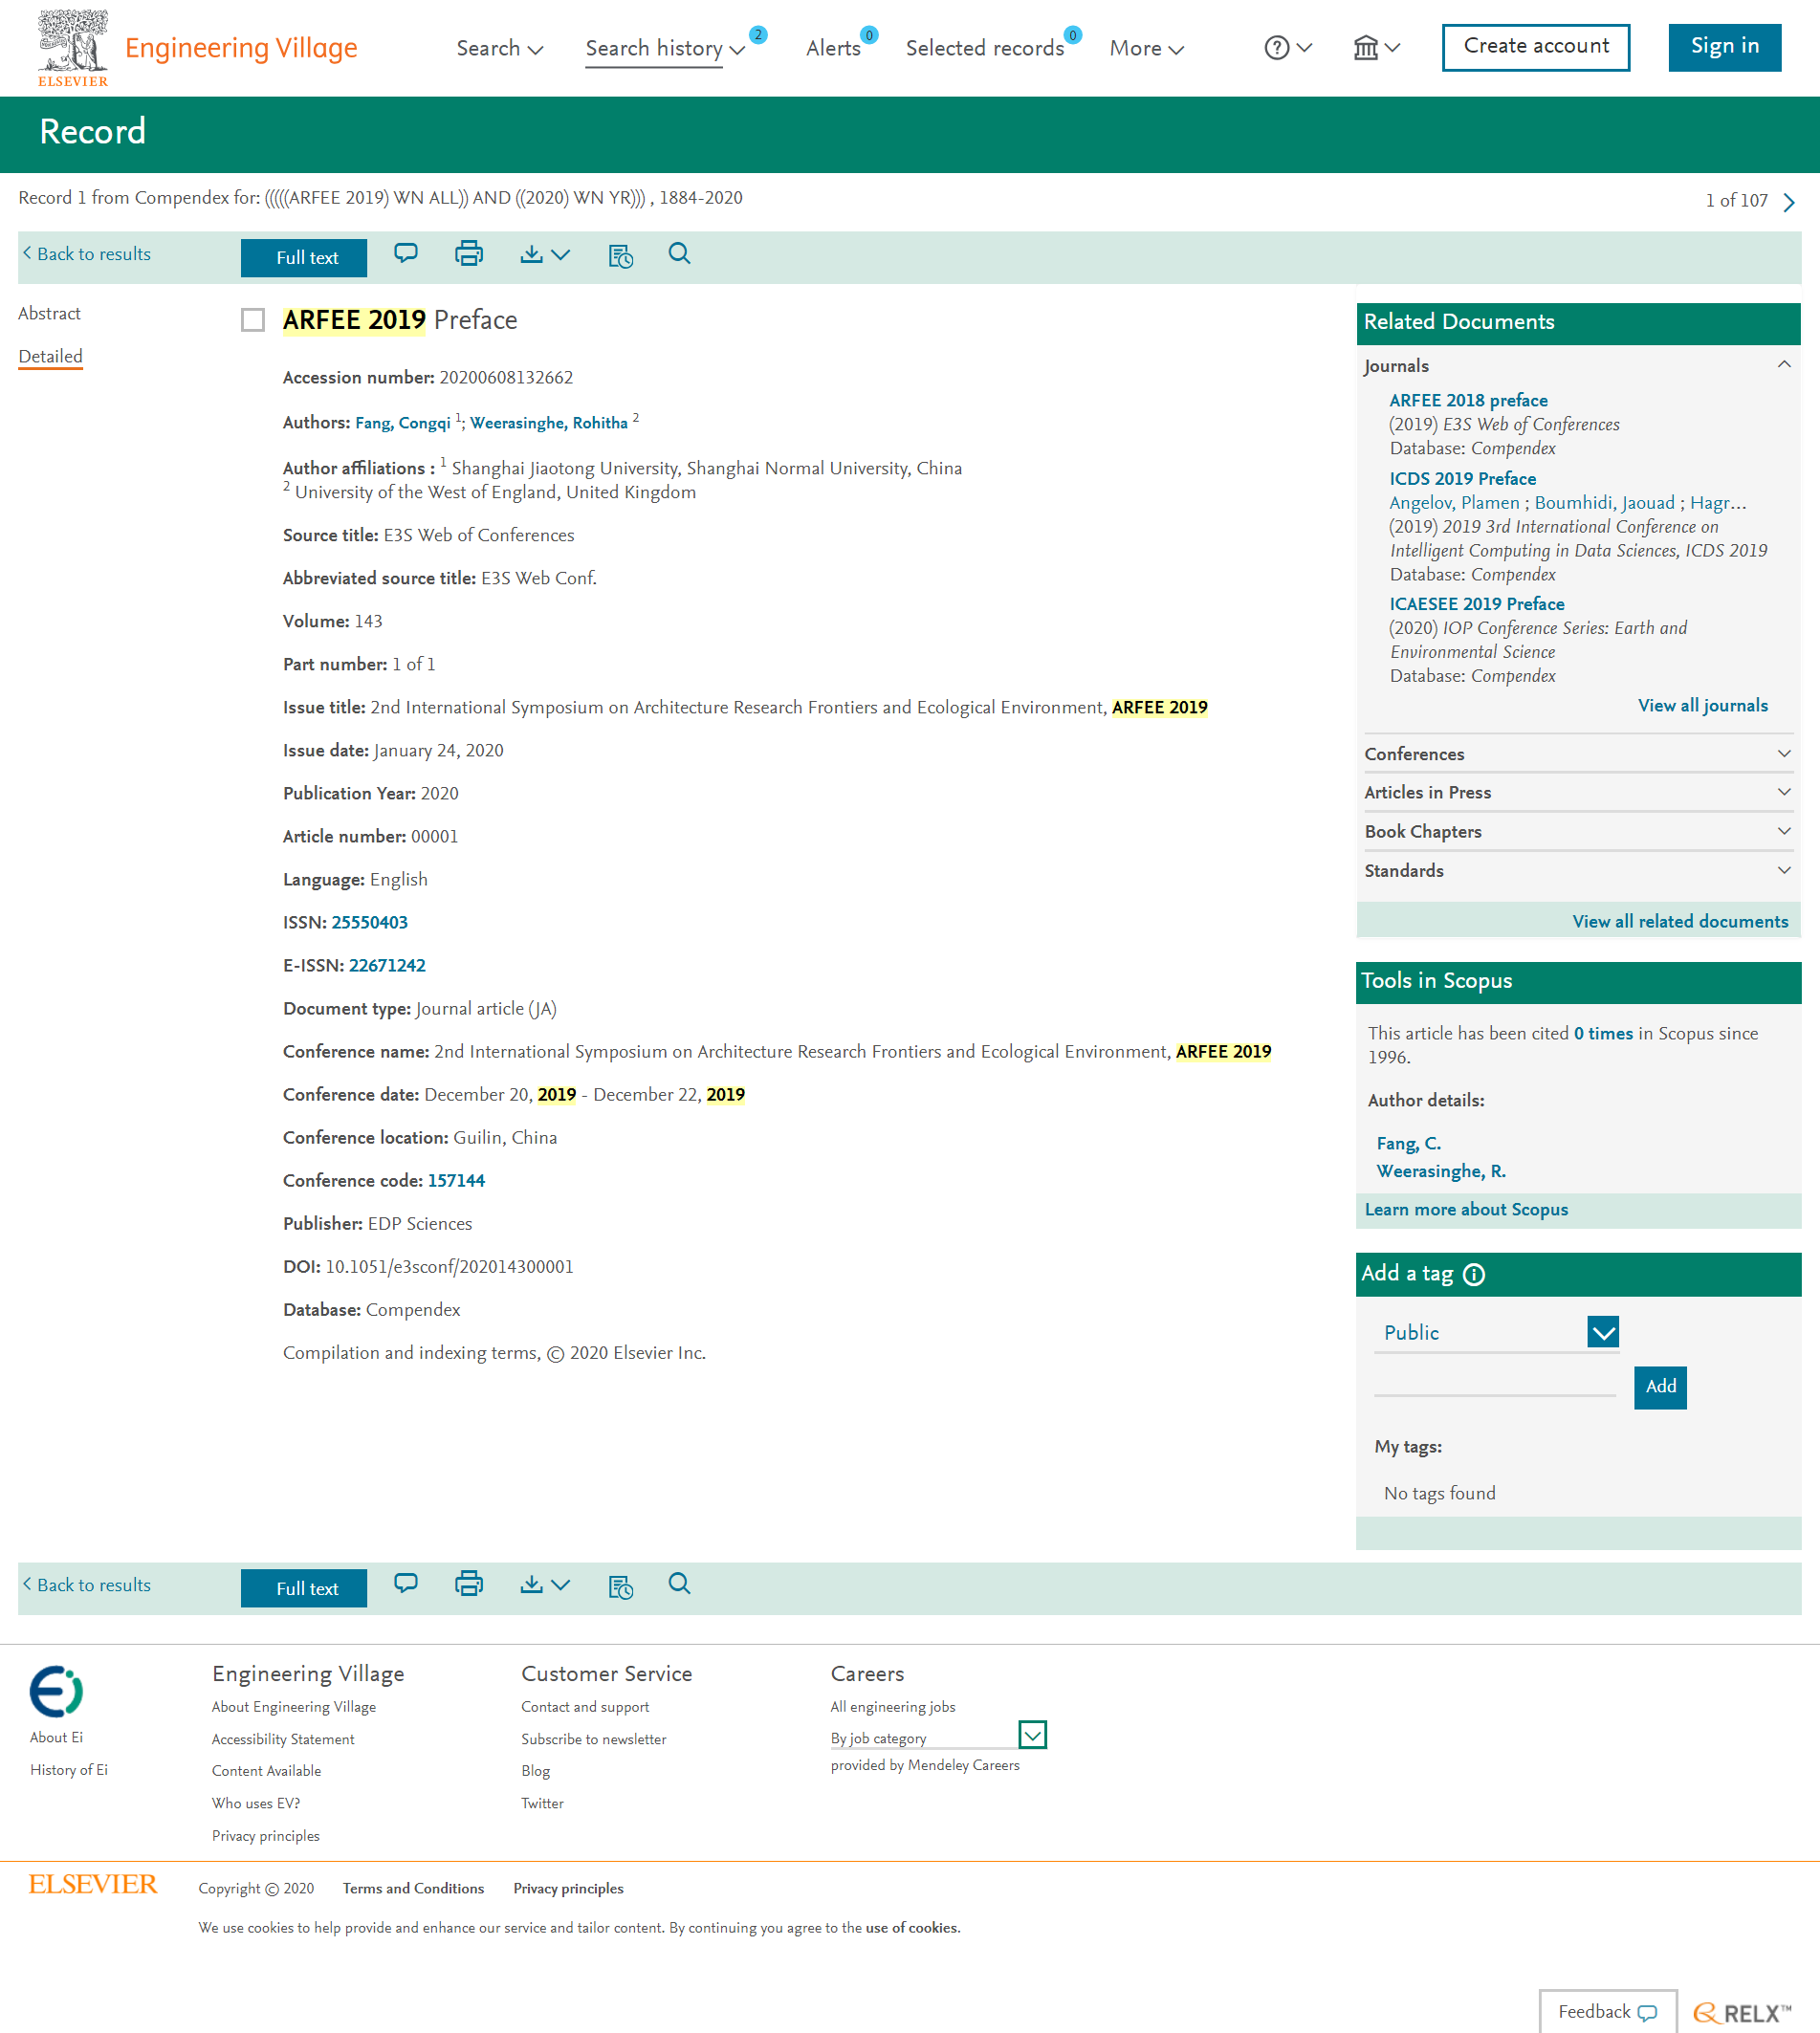Screen dimensions: 1820x2033
Task: Click the Ei logo in footer
Action: [56, 1691]
